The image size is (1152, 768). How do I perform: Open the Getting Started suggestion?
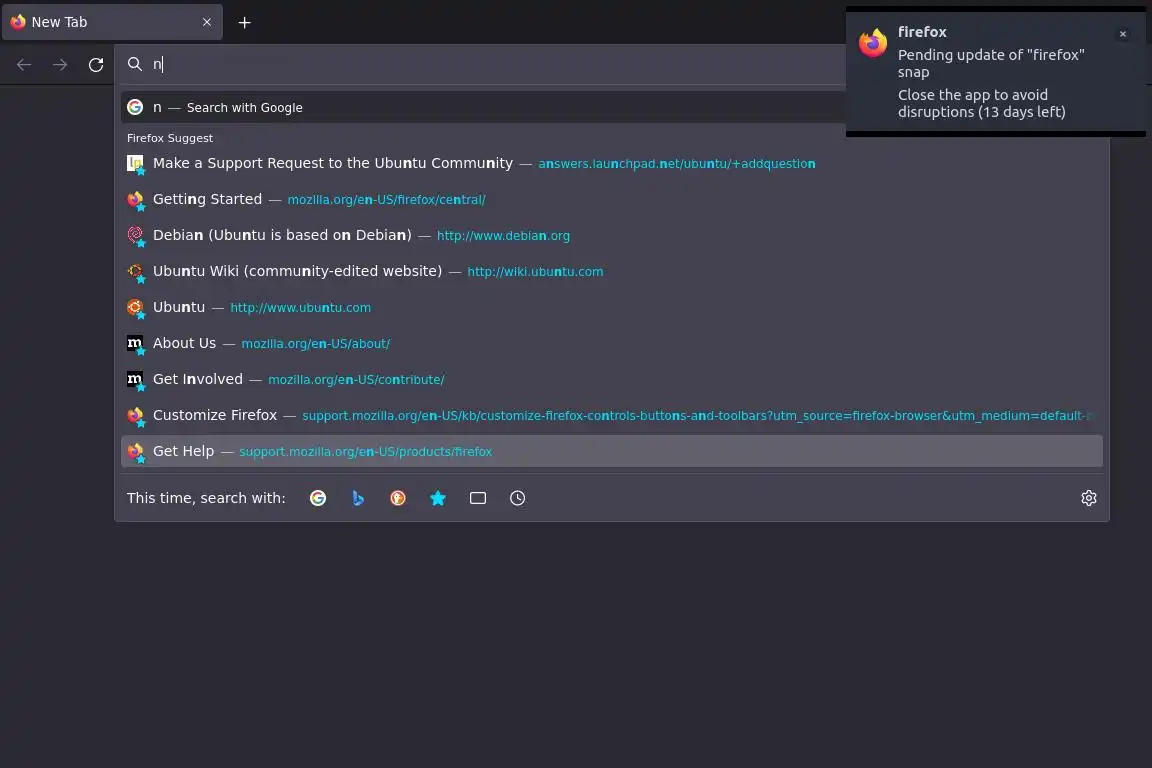612,199
